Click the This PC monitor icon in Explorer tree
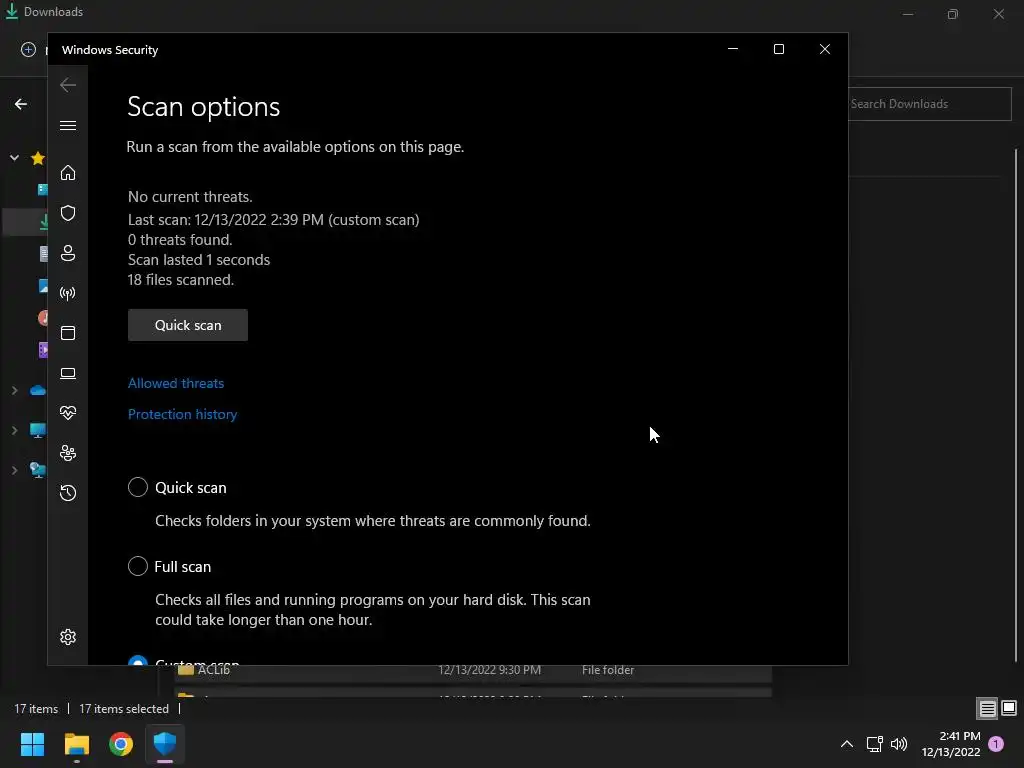The image size is (1024, 768). [x=38, y=430]
